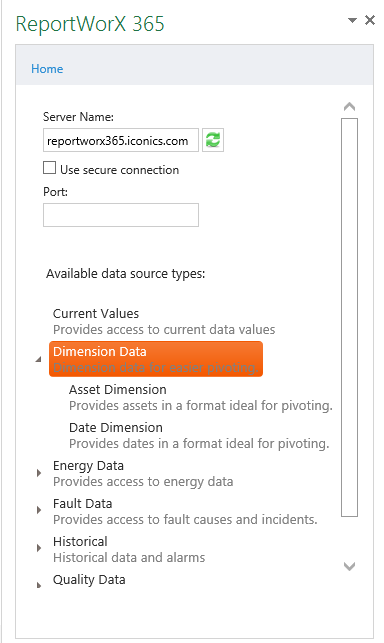Click into the Server Name field
The height and width of the screenshot is (643, 384).
pyautogui.click(x=121, y=140)
